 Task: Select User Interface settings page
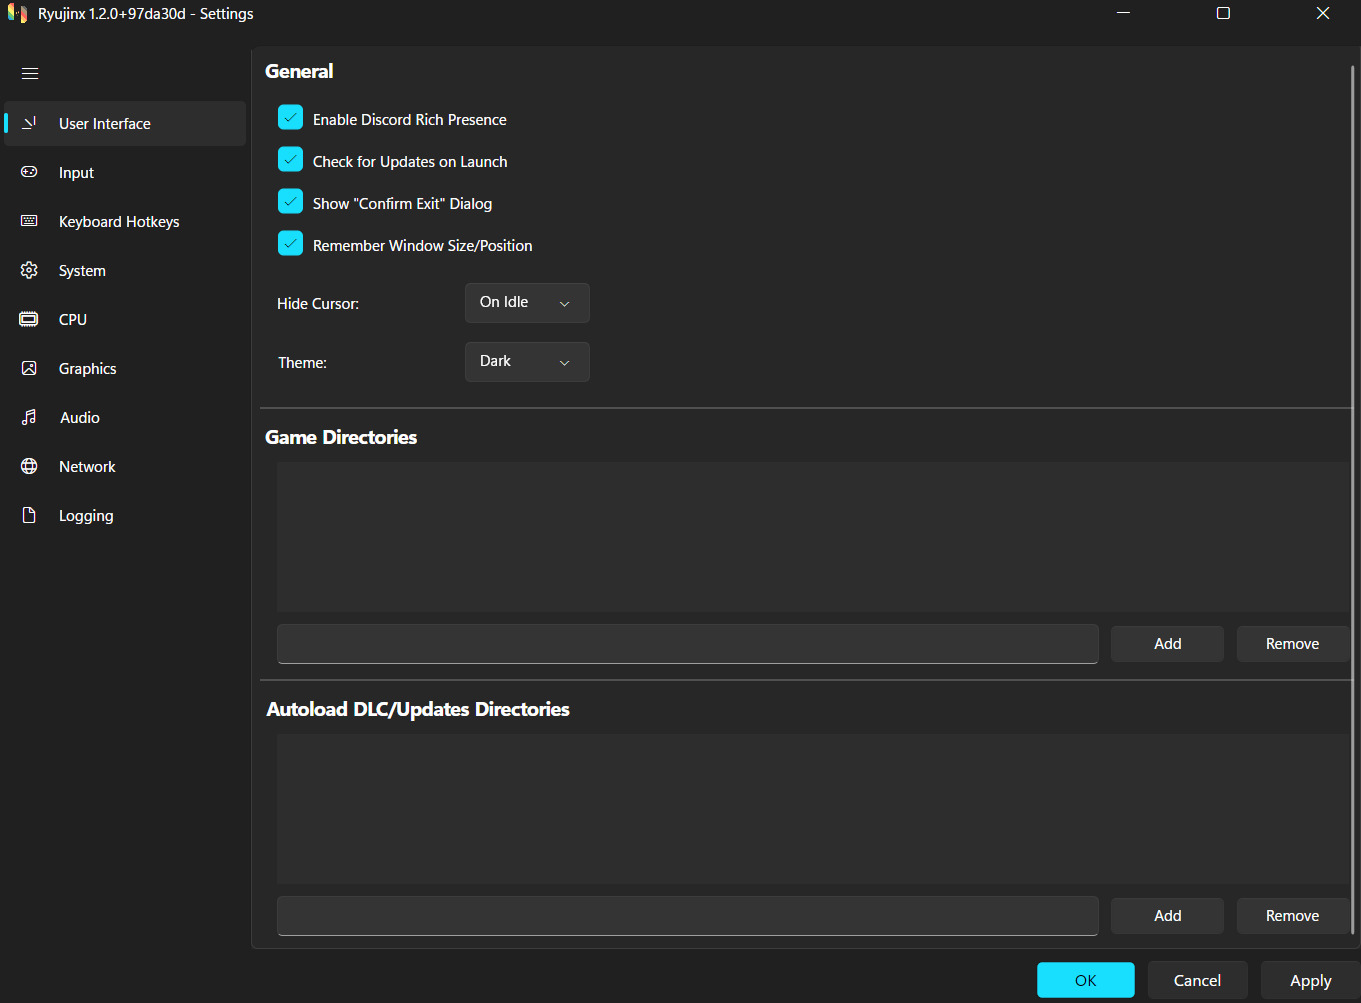click(x=125, y=123)
